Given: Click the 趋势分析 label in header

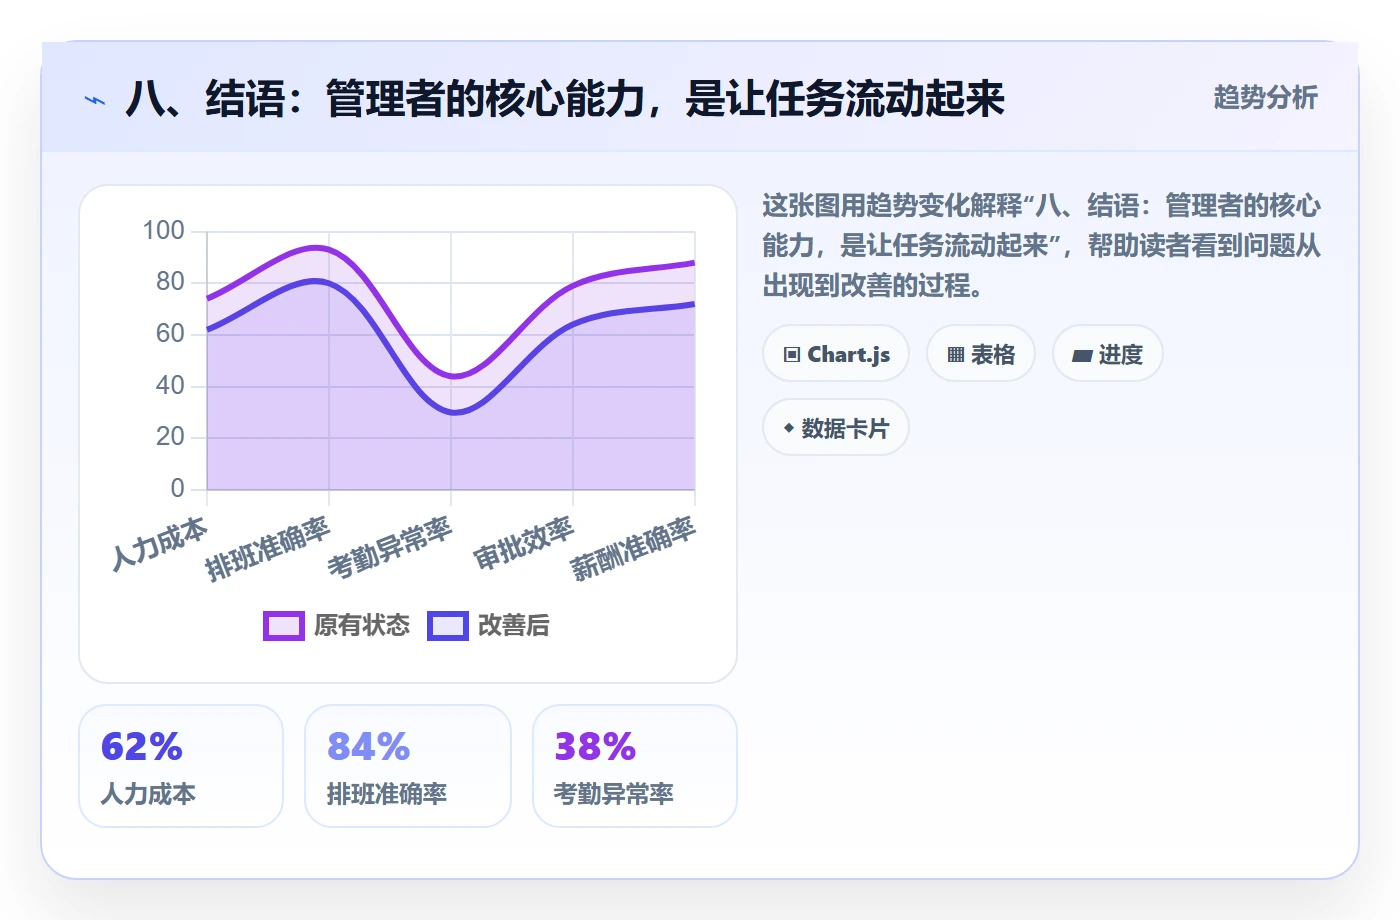Looking at the screenshot, I should [x=1265, y=97].
